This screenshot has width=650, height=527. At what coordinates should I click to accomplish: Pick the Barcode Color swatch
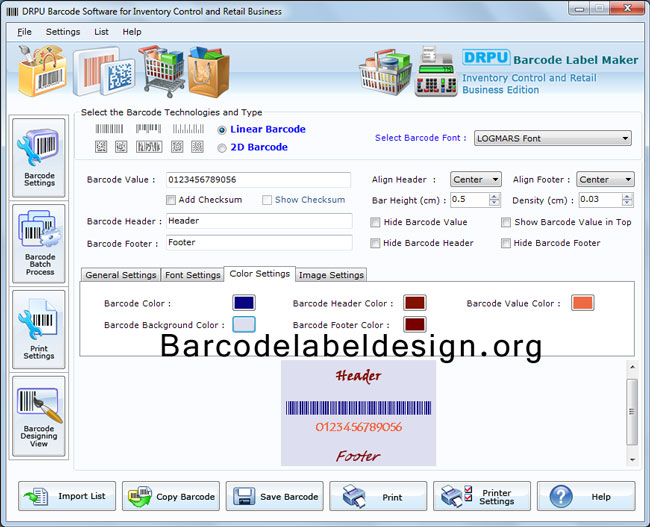point(244,303)
